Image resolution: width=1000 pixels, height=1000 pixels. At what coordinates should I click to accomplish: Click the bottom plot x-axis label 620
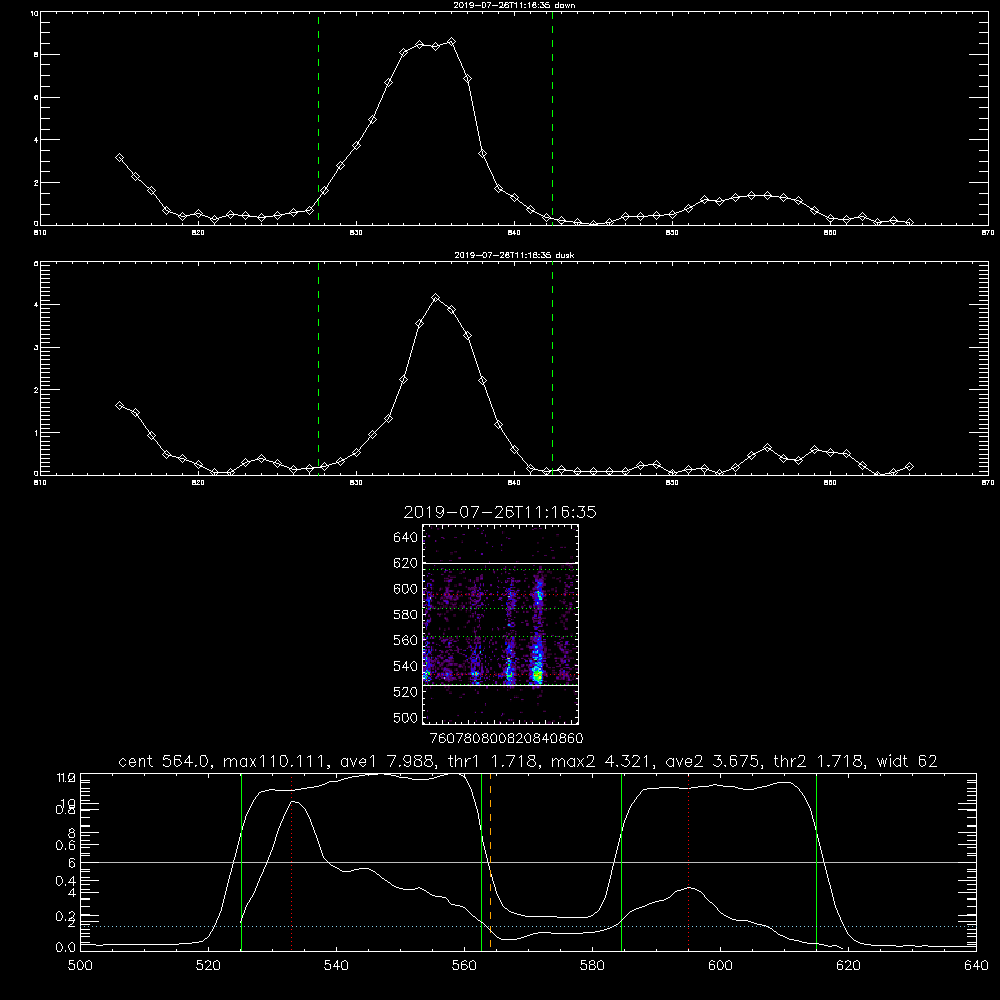pos(848,966)
